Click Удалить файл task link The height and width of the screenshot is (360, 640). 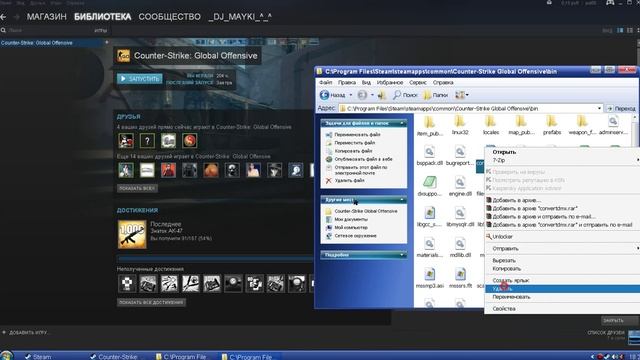(x=349, y=180)
